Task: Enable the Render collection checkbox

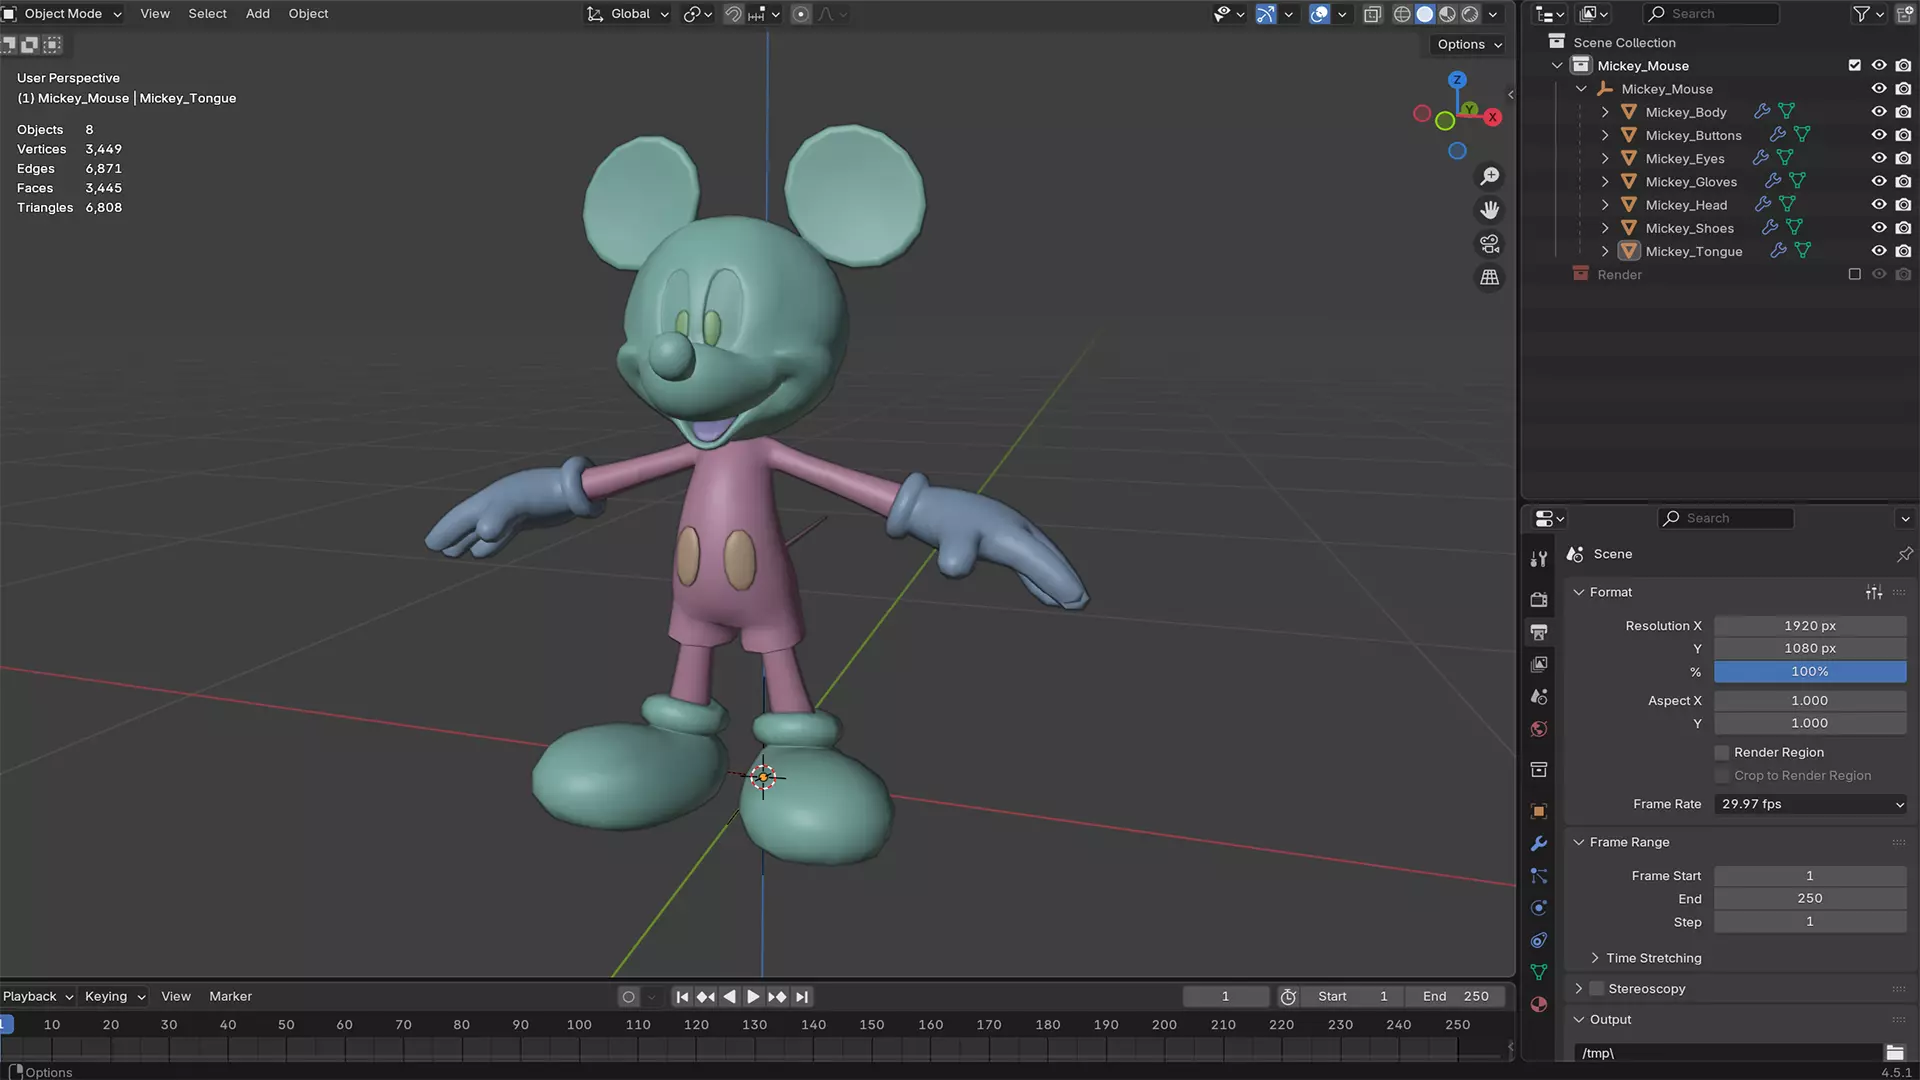Action: point(1855,274)
